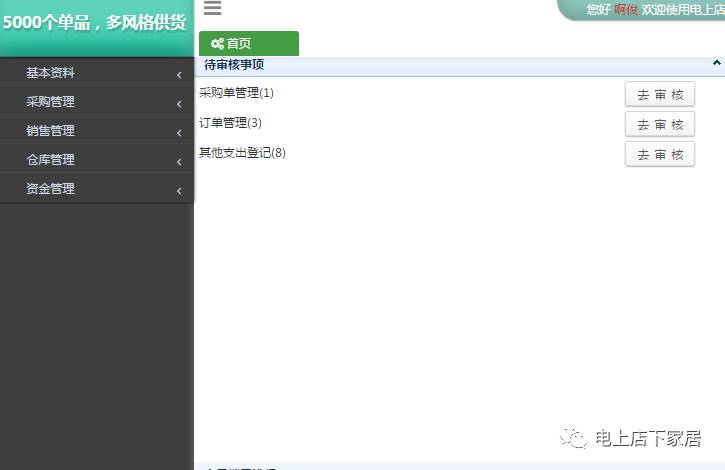Click the username 啊俊 in header

point(626,9)
